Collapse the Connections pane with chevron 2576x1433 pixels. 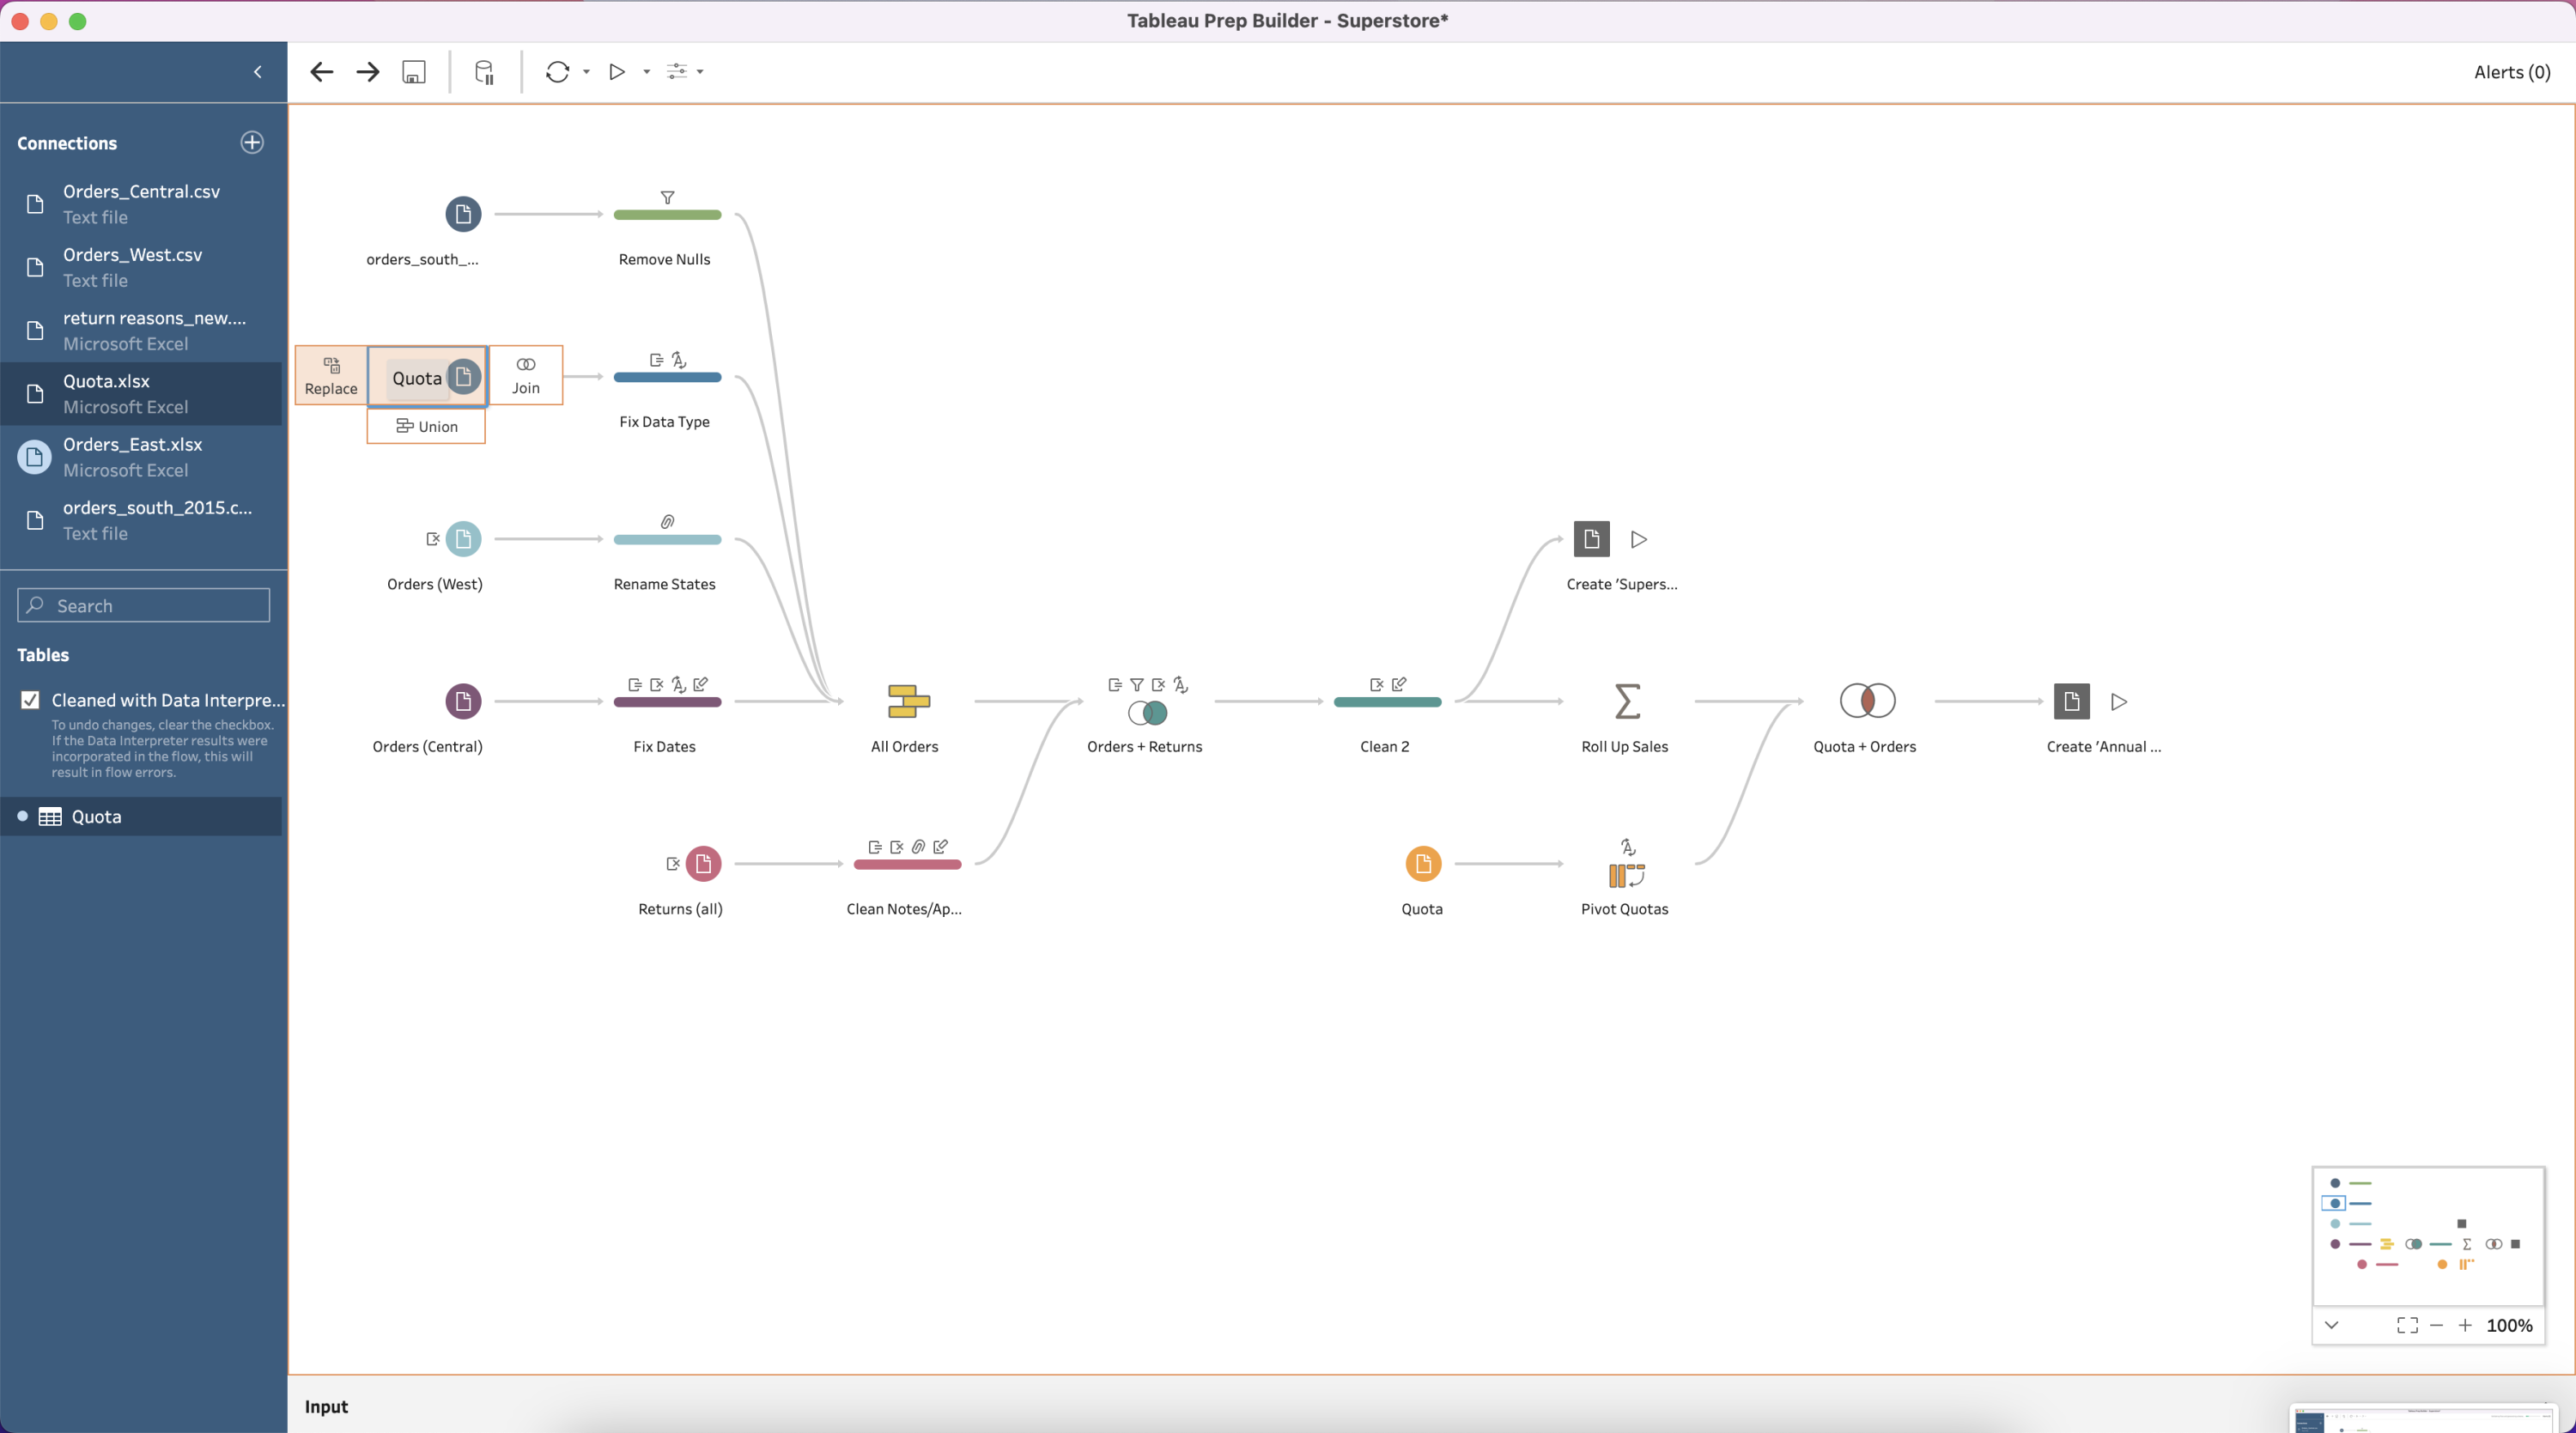point(258,72)
